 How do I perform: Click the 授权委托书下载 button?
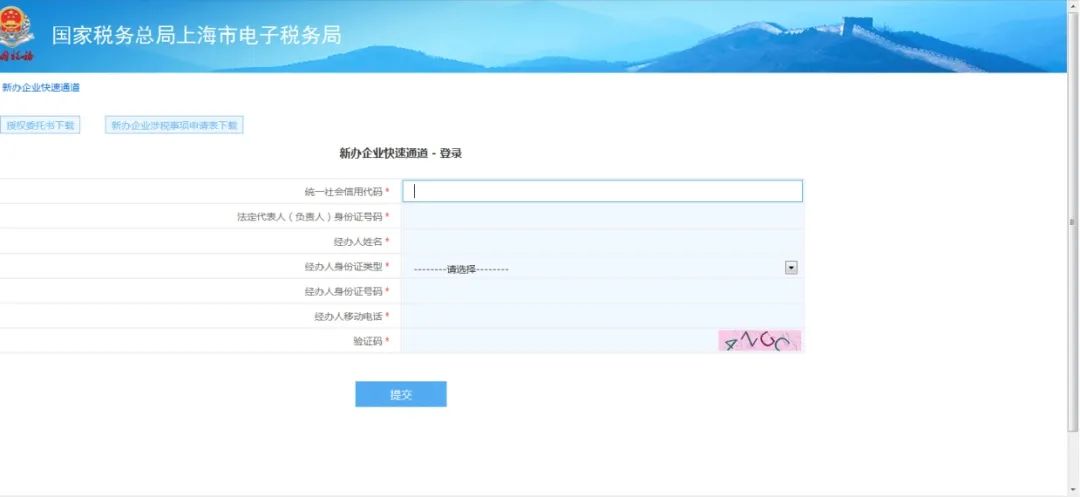(x=40, y=125)
